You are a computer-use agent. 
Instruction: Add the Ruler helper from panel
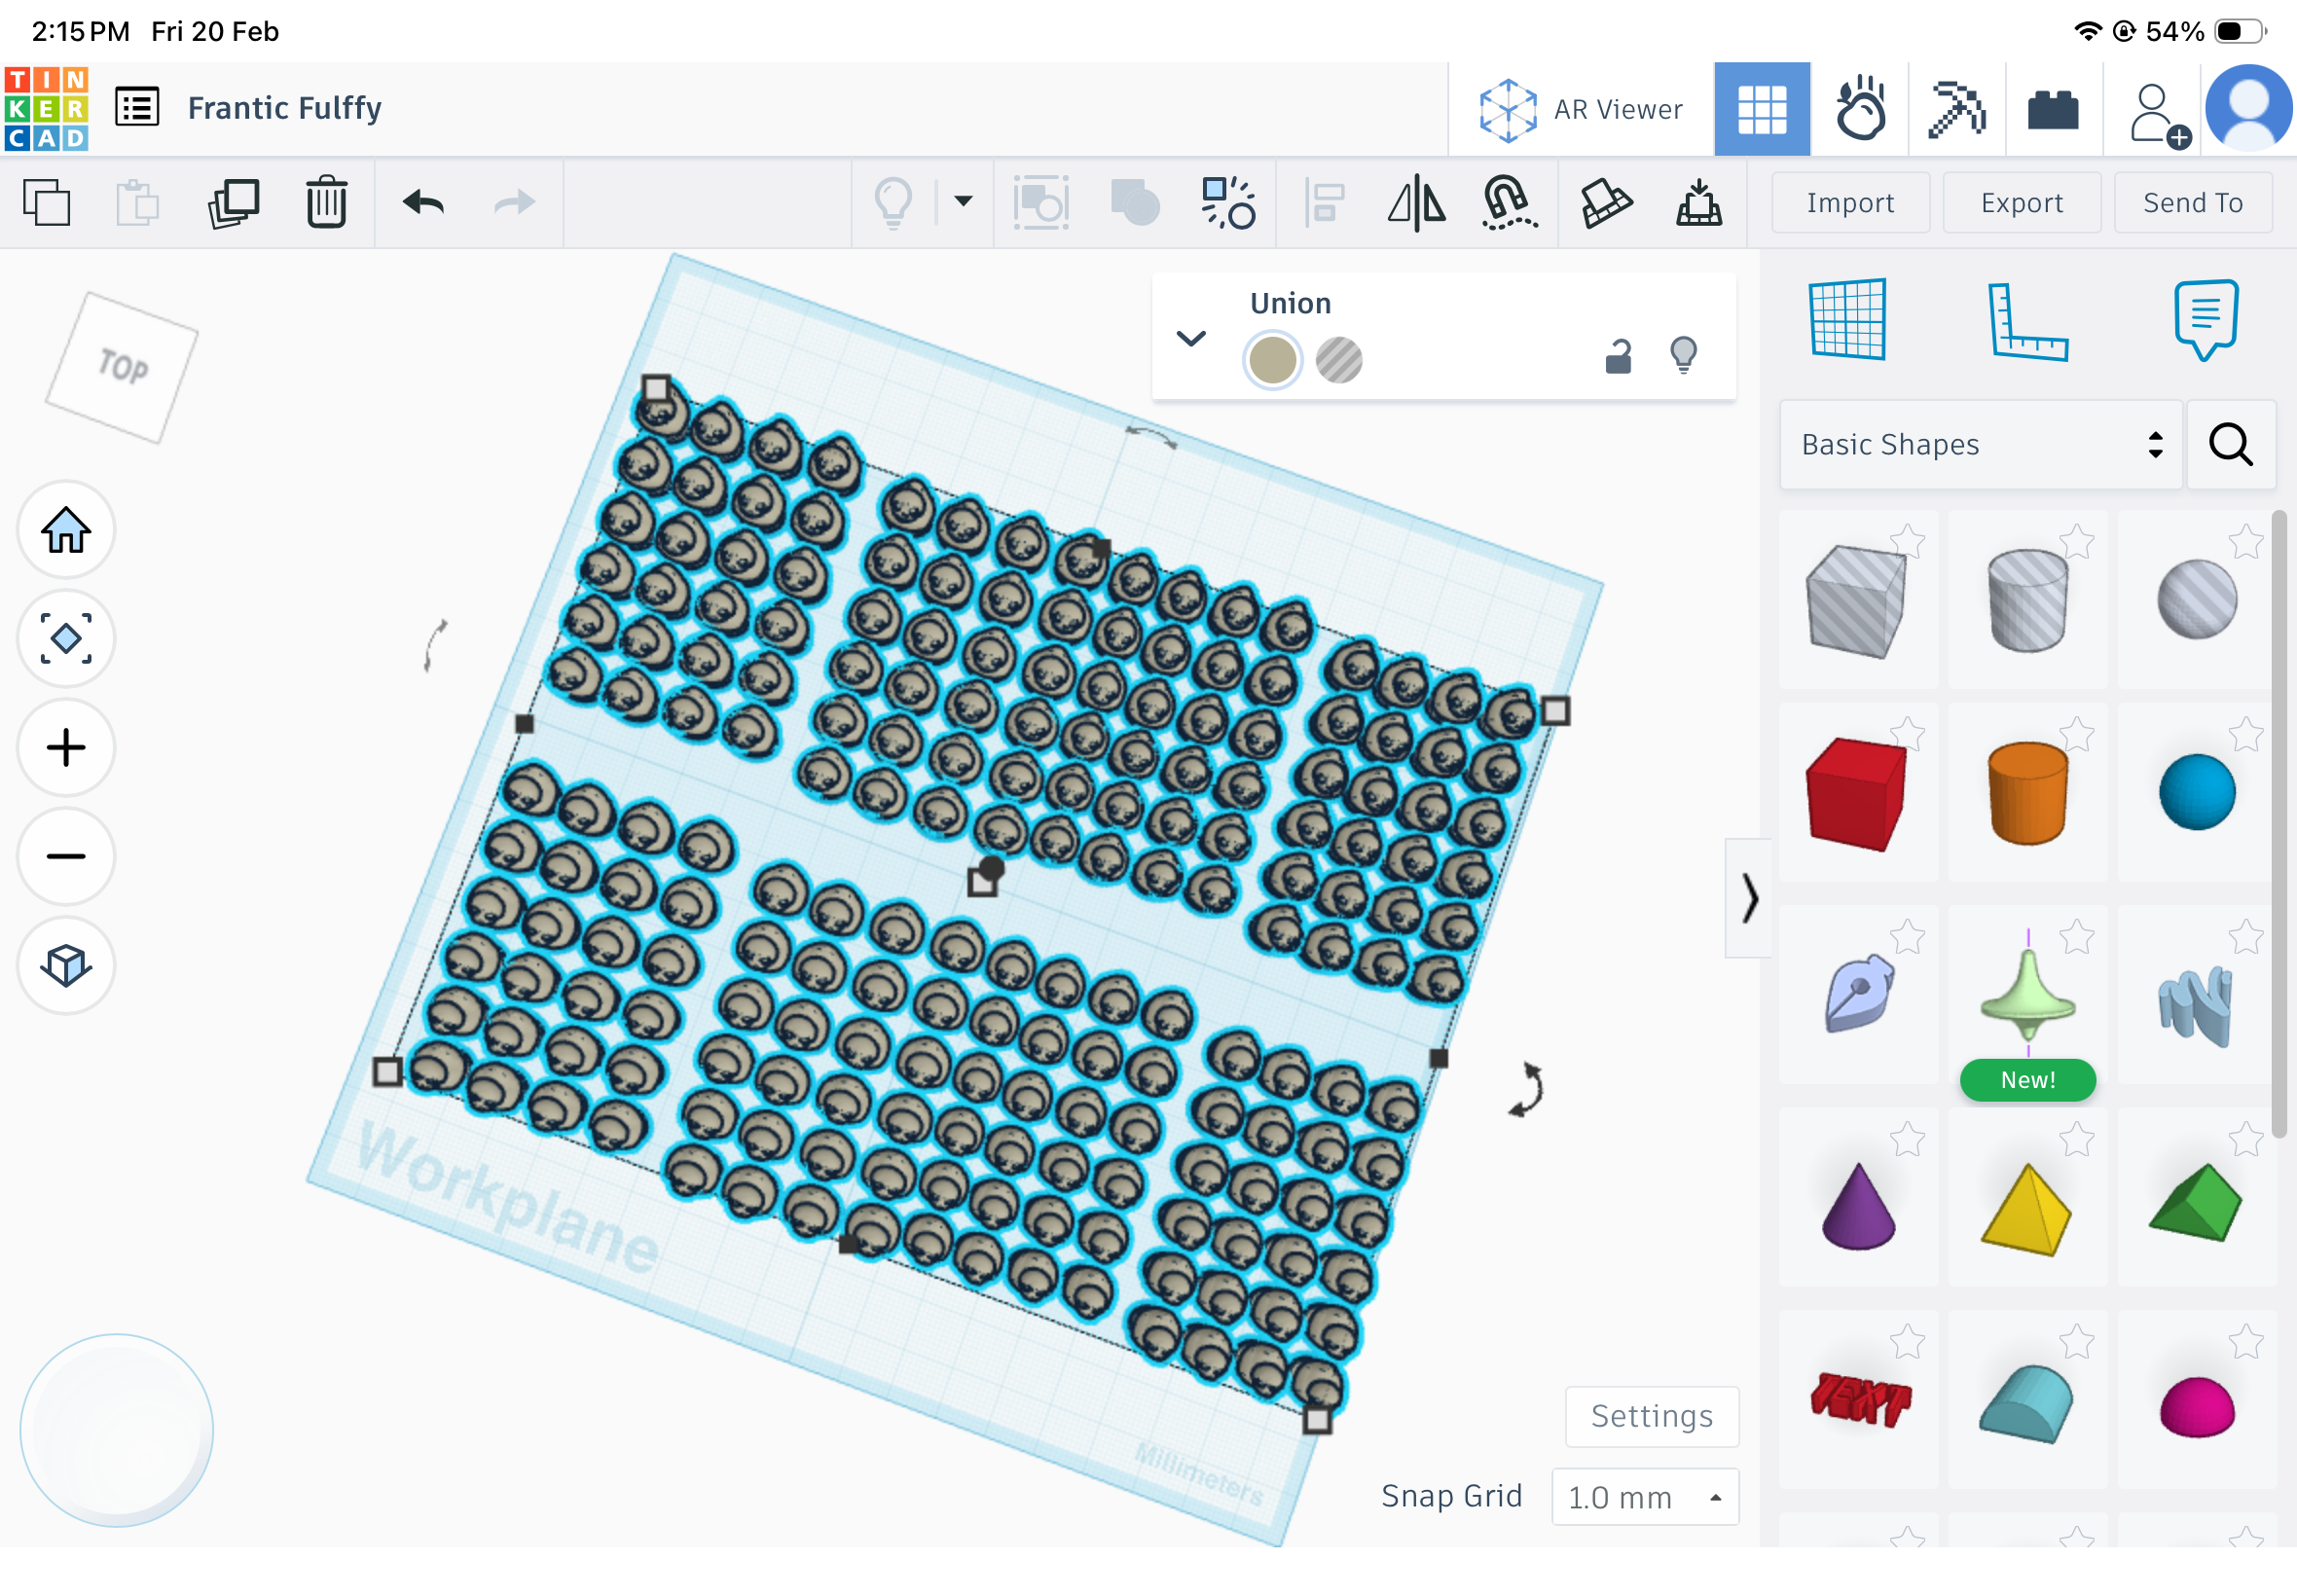(x=2027, y=322)
